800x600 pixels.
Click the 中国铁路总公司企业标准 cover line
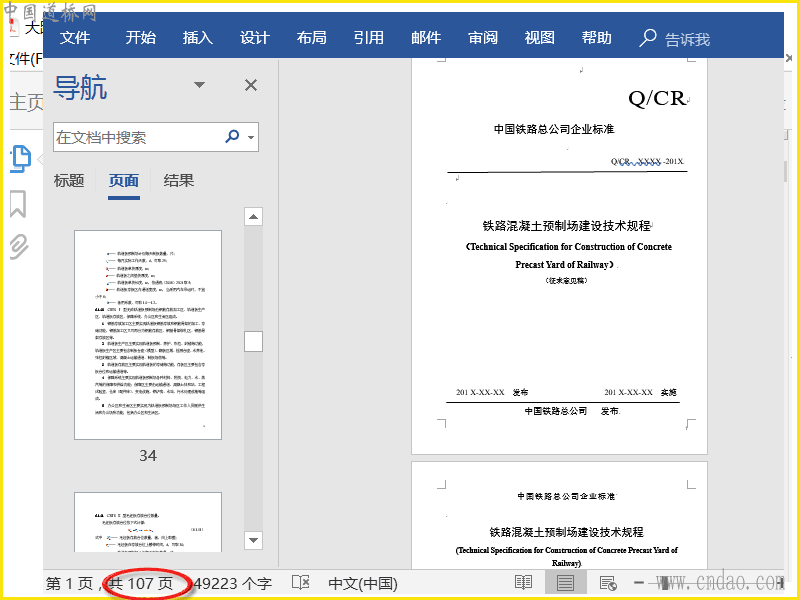tap(554, 129)
